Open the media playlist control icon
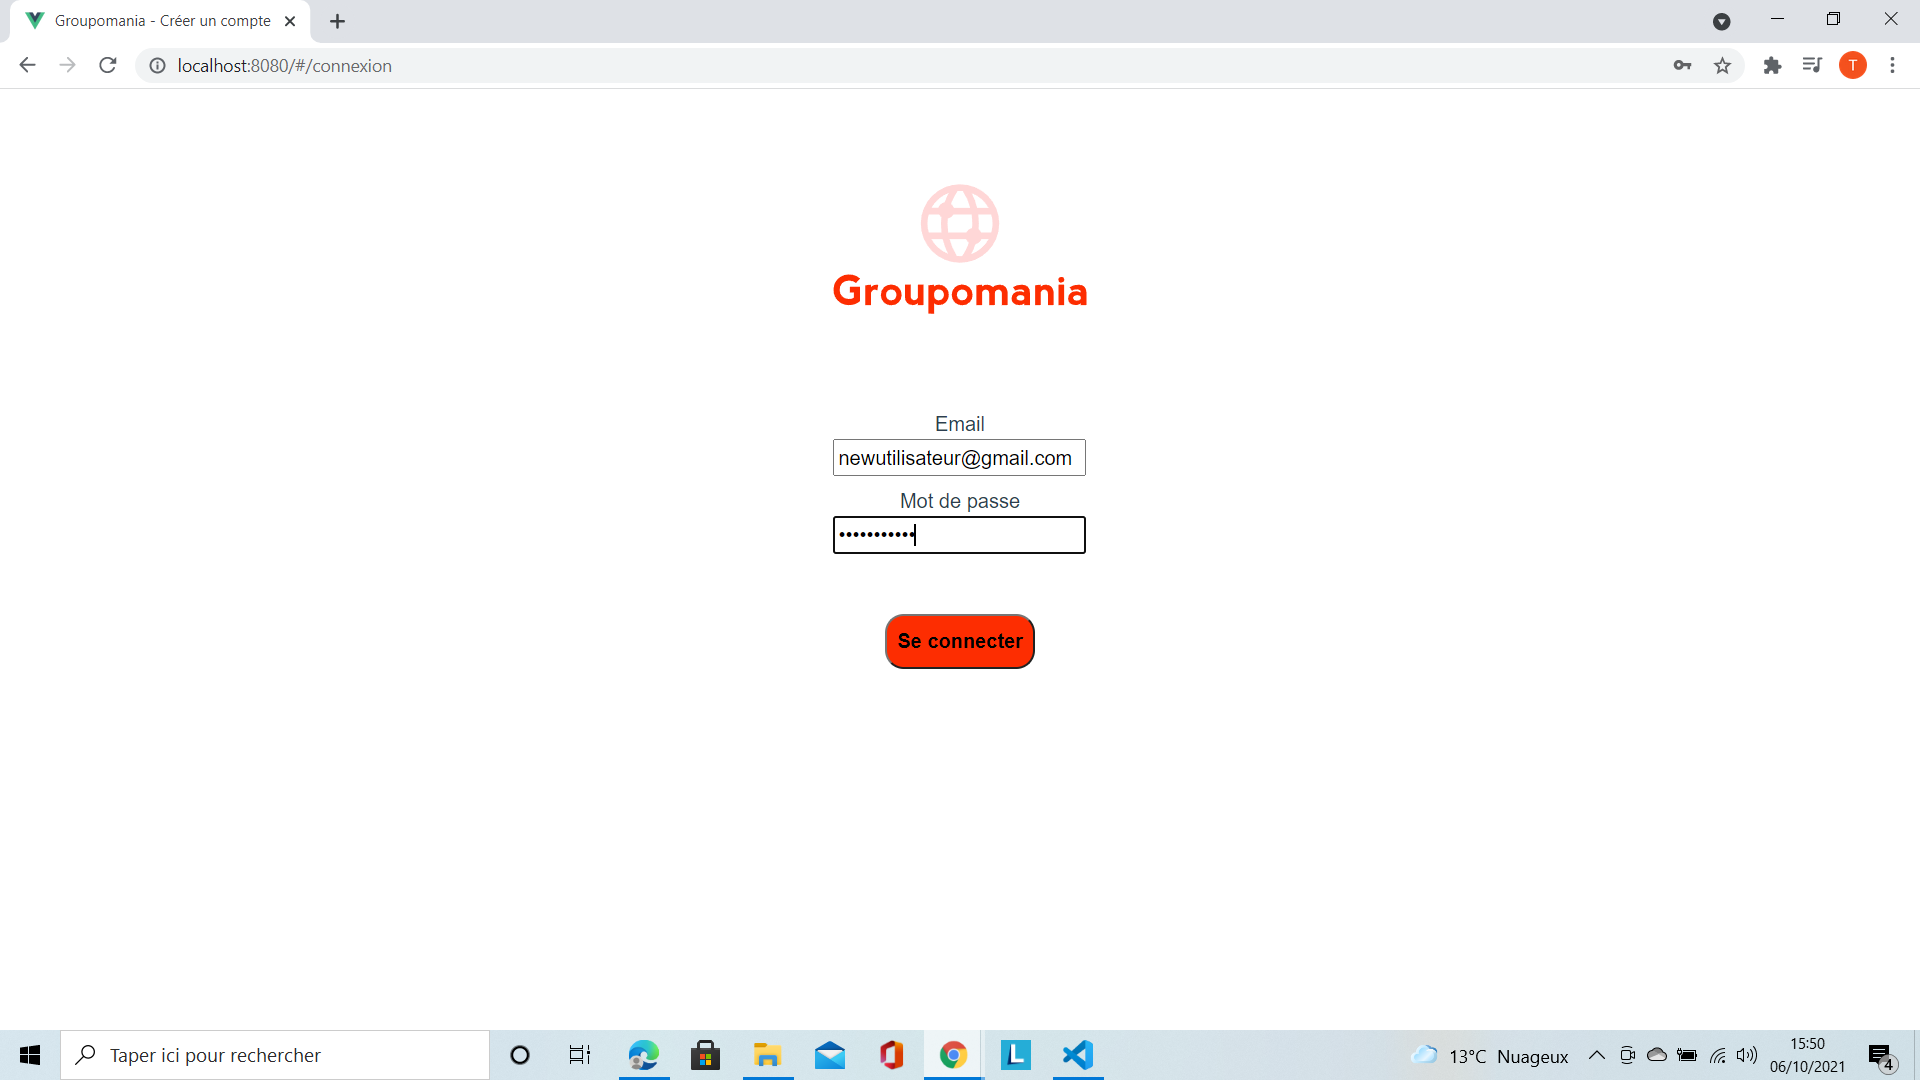Image resolution: width=1920 pixels, height=1080 pixels. point(1813,65)
